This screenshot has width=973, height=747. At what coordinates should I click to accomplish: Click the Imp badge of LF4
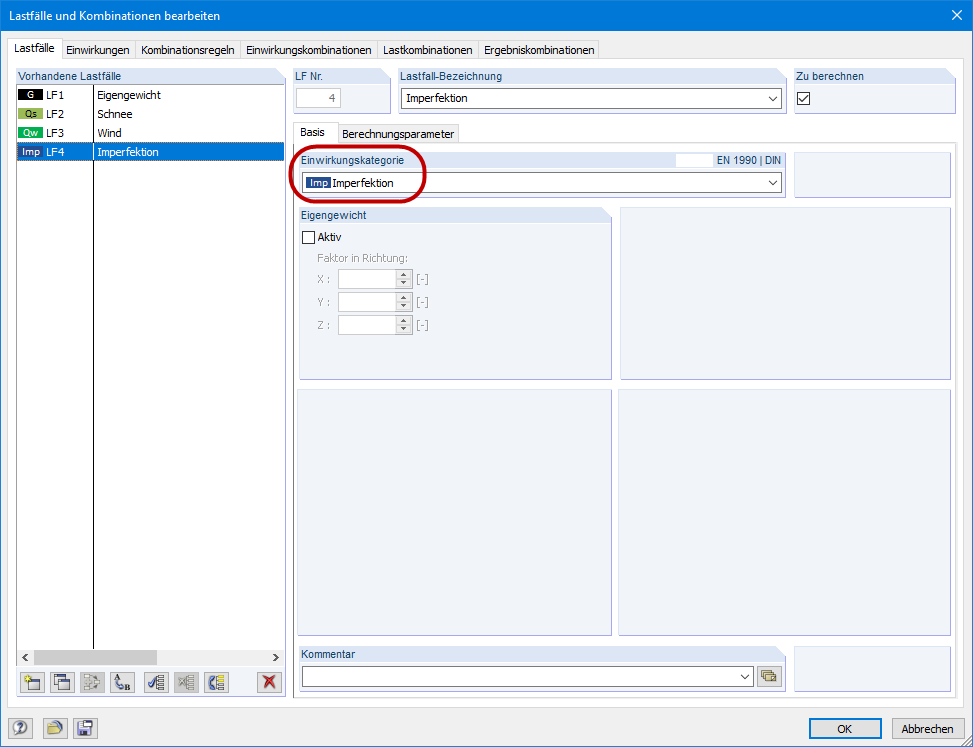coord(30,152)
